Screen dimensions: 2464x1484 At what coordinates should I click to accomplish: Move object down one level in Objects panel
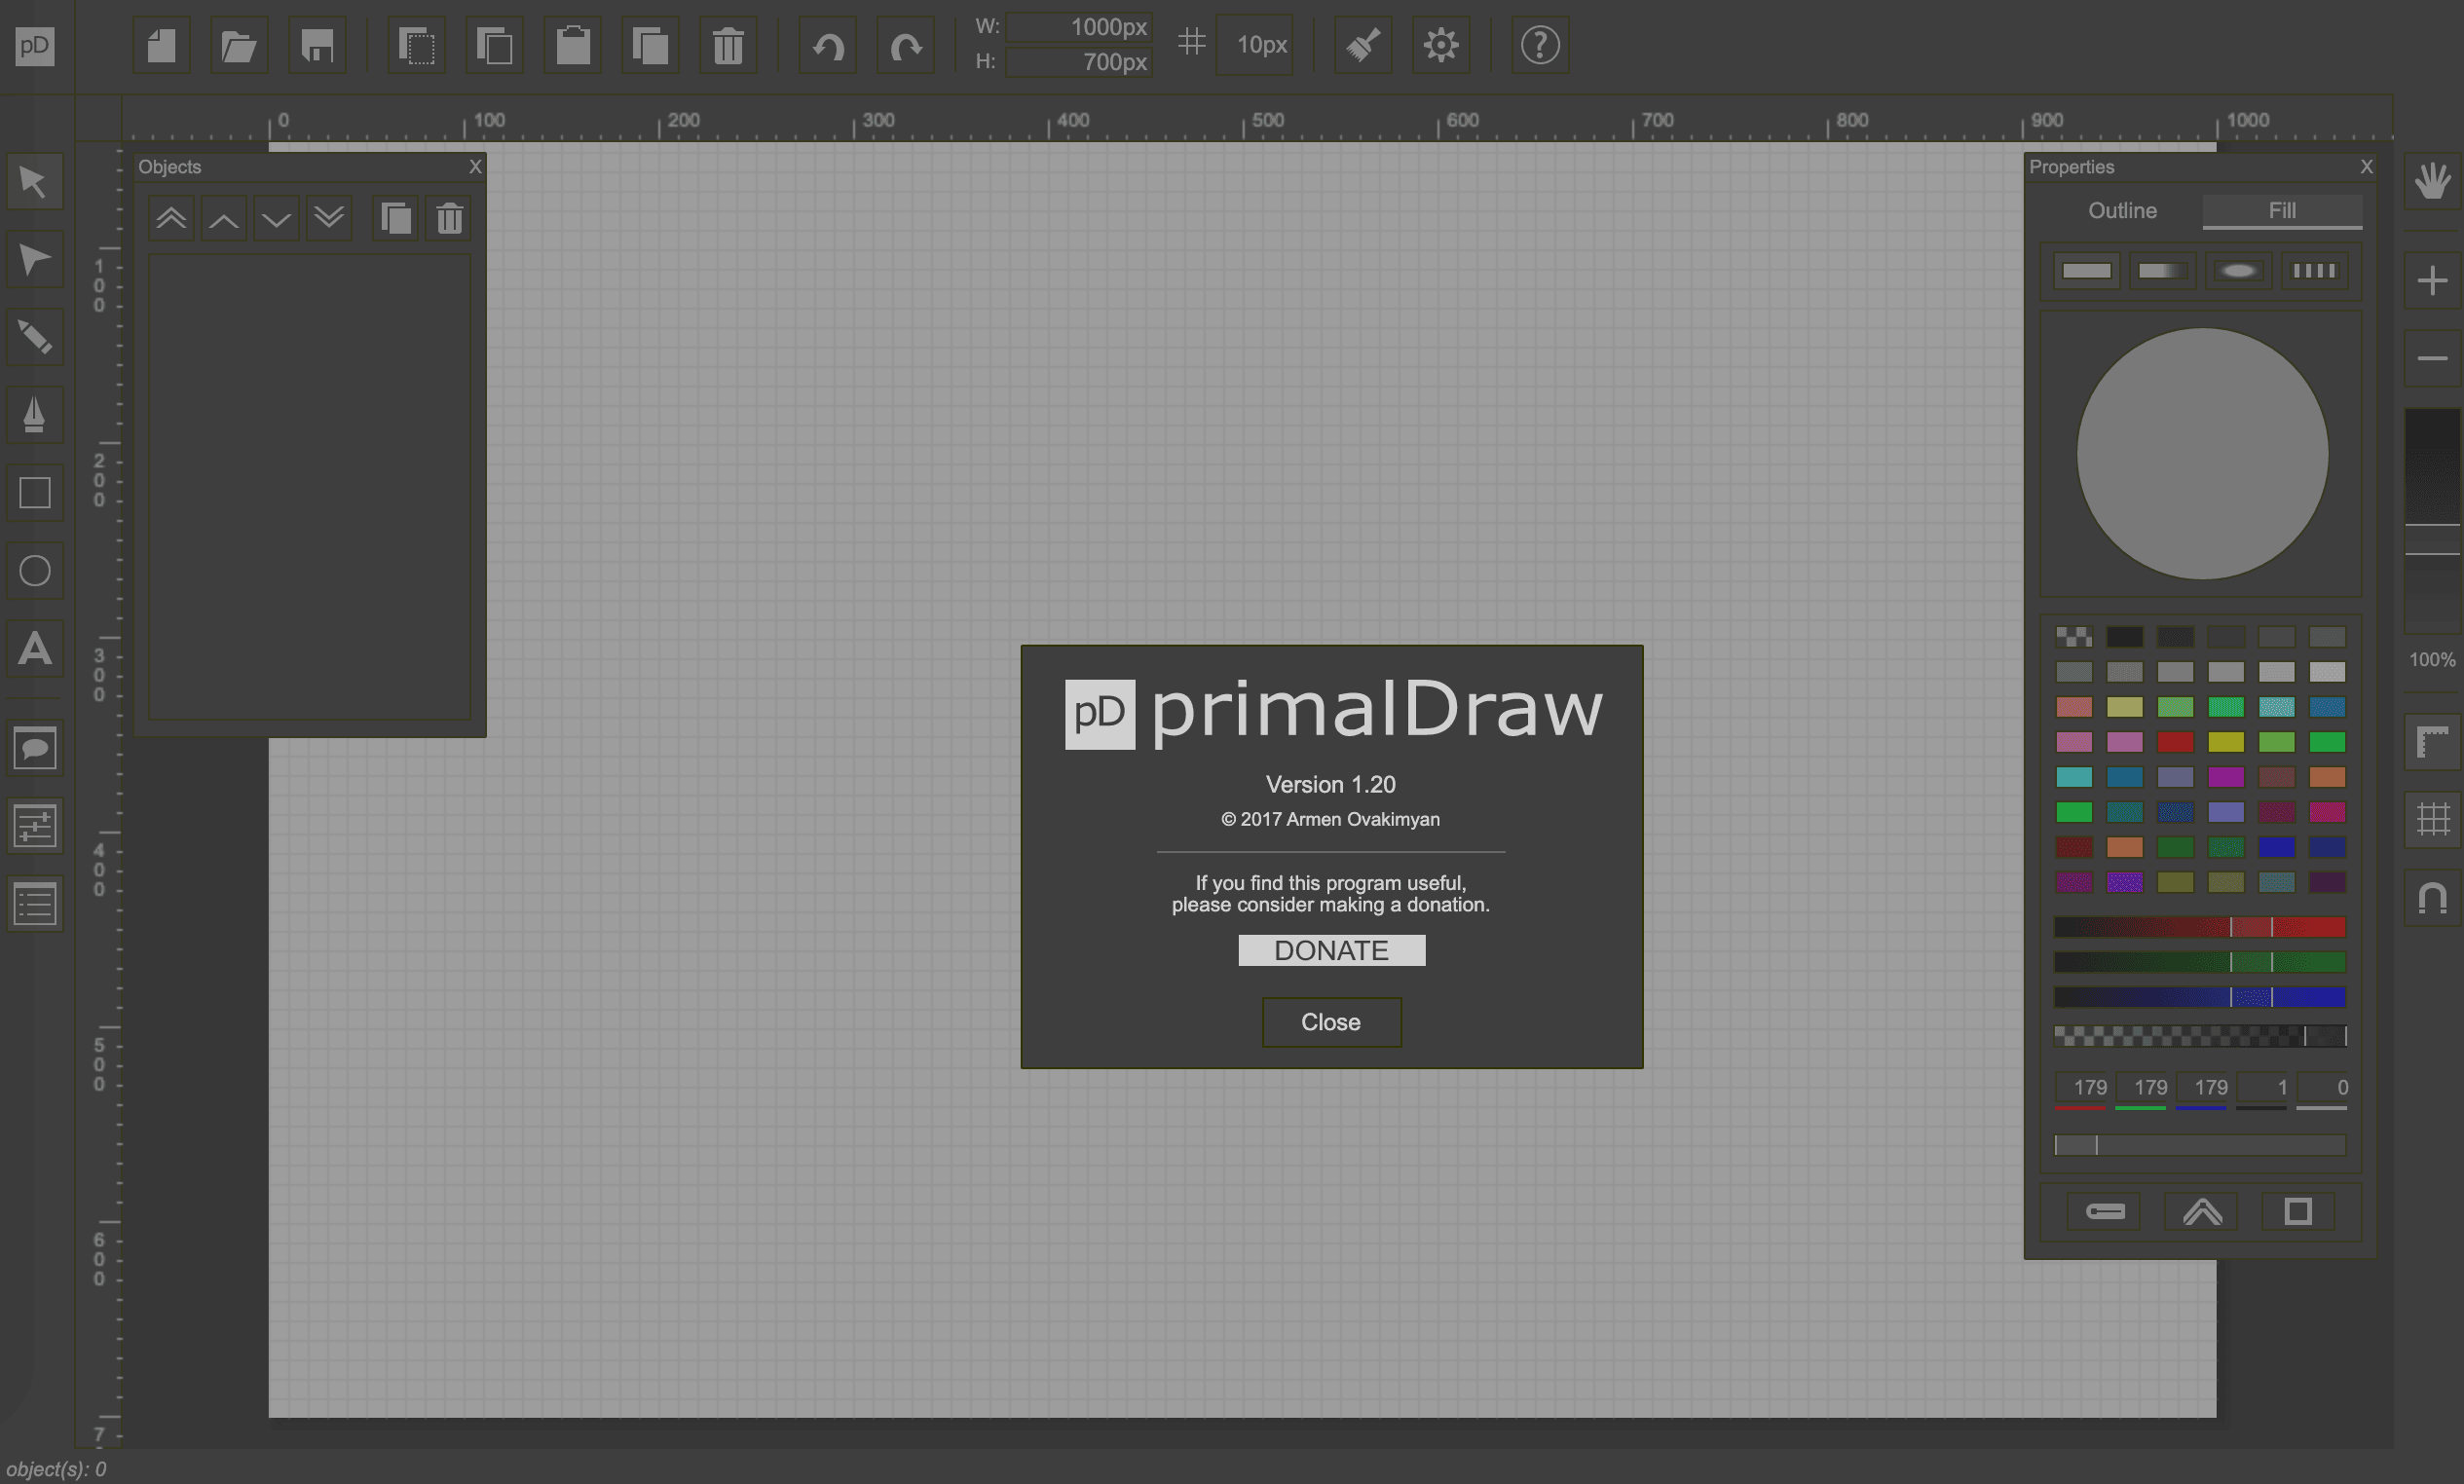tap(277, 218)
